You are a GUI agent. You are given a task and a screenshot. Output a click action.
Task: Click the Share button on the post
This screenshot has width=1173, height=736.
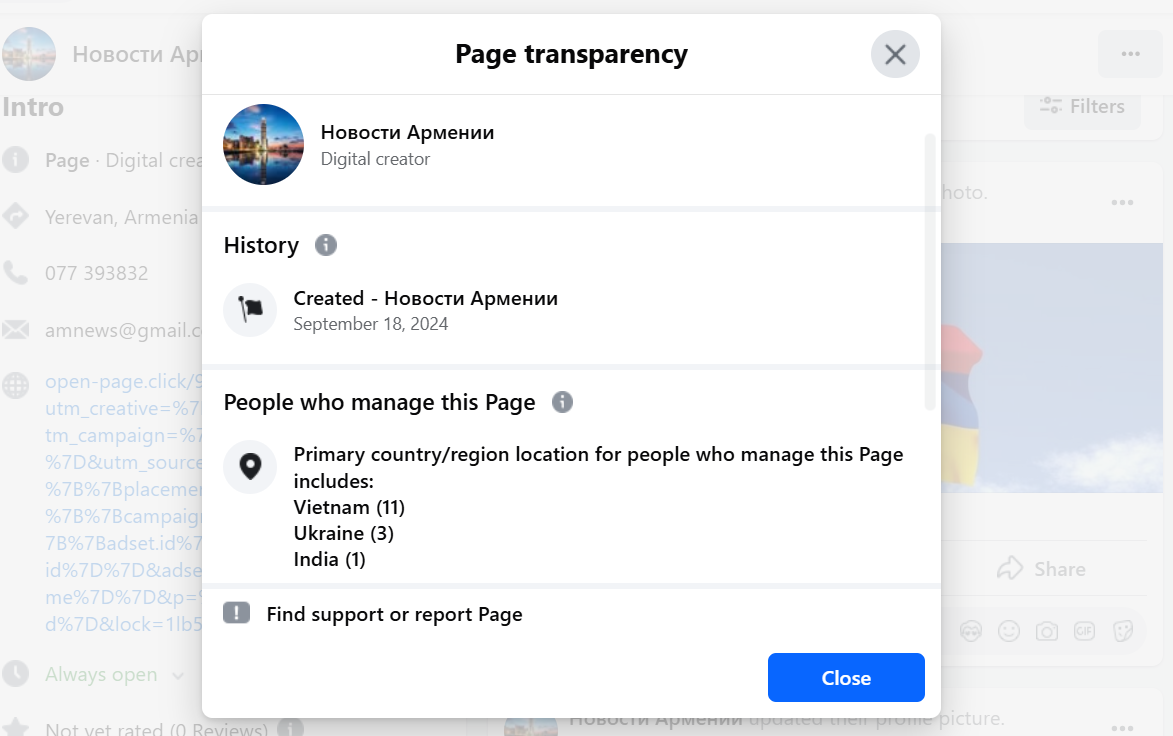pyautogui.click(x=1041, y=569)
